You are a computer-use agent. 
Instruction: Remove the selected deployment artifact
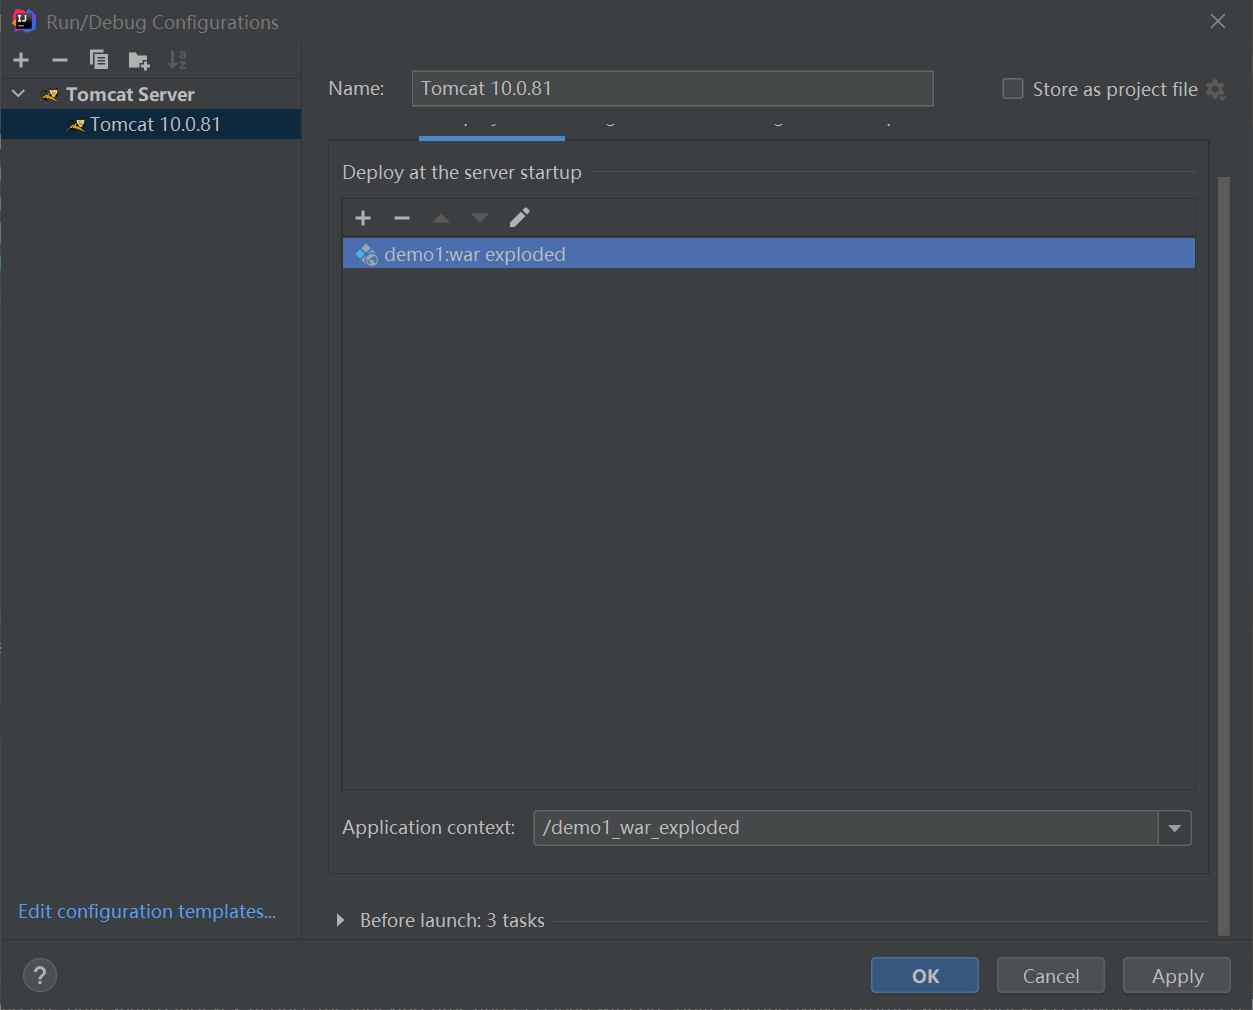pyautogui.click(x=402, y=218)
